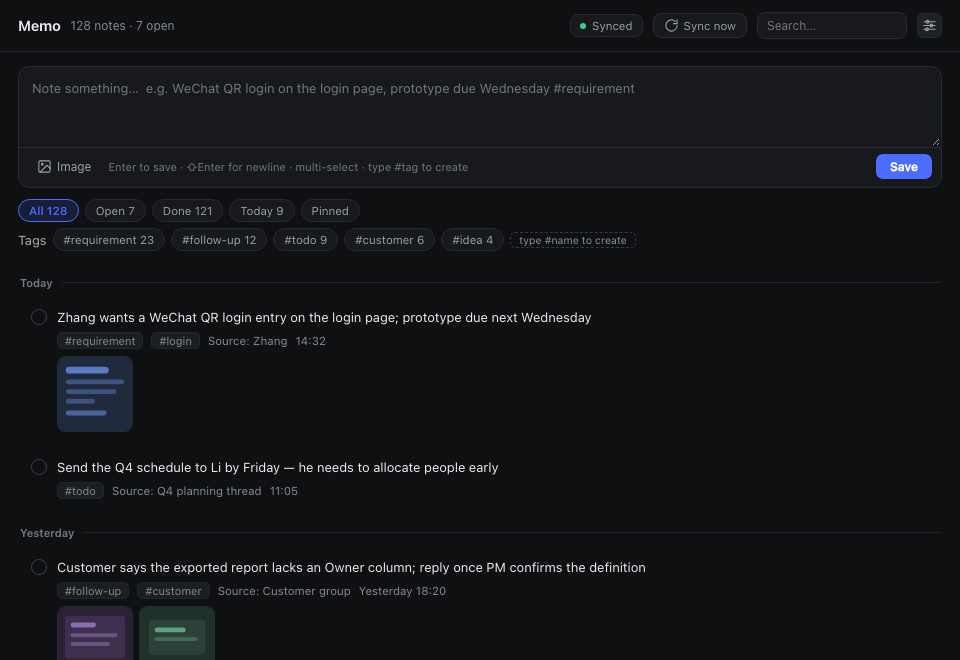Click the #customer tag on the customer note
The width and height of the screenshot is (960, 660).
pyautogui.click(x=173, y=591)
